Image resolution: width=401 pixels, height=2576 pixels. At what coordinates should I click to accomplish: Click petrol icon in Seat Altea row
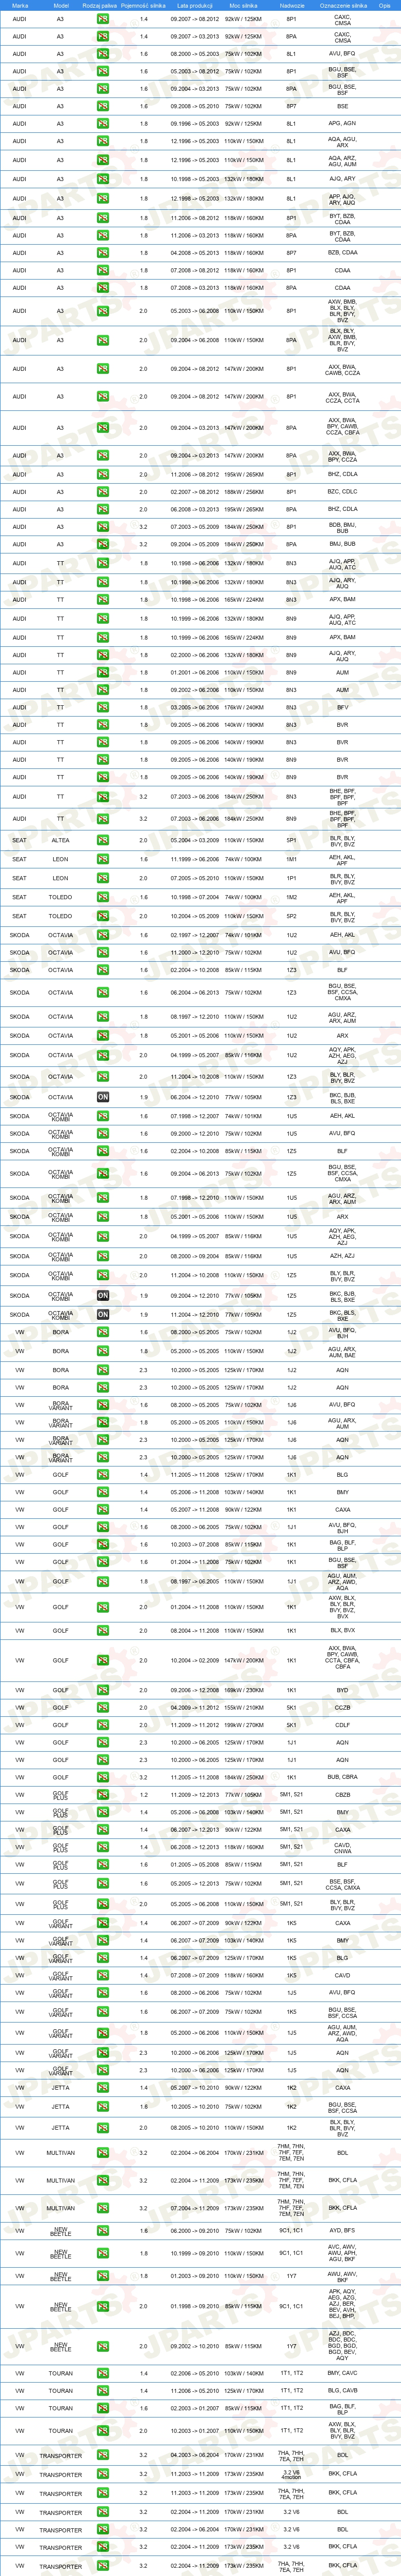pyautogui.click(x=103, y=840)
